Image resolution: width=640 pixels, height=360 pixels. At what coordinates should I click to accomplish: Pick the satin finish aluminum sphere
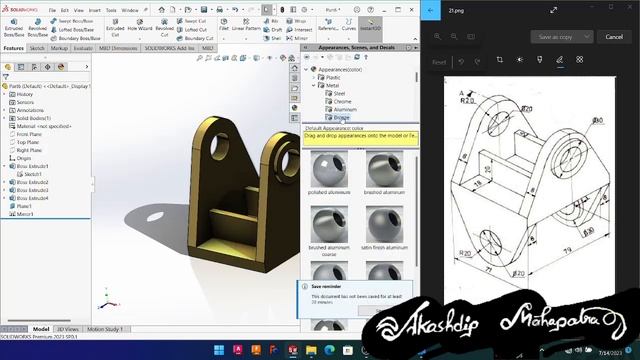(384, 225)
